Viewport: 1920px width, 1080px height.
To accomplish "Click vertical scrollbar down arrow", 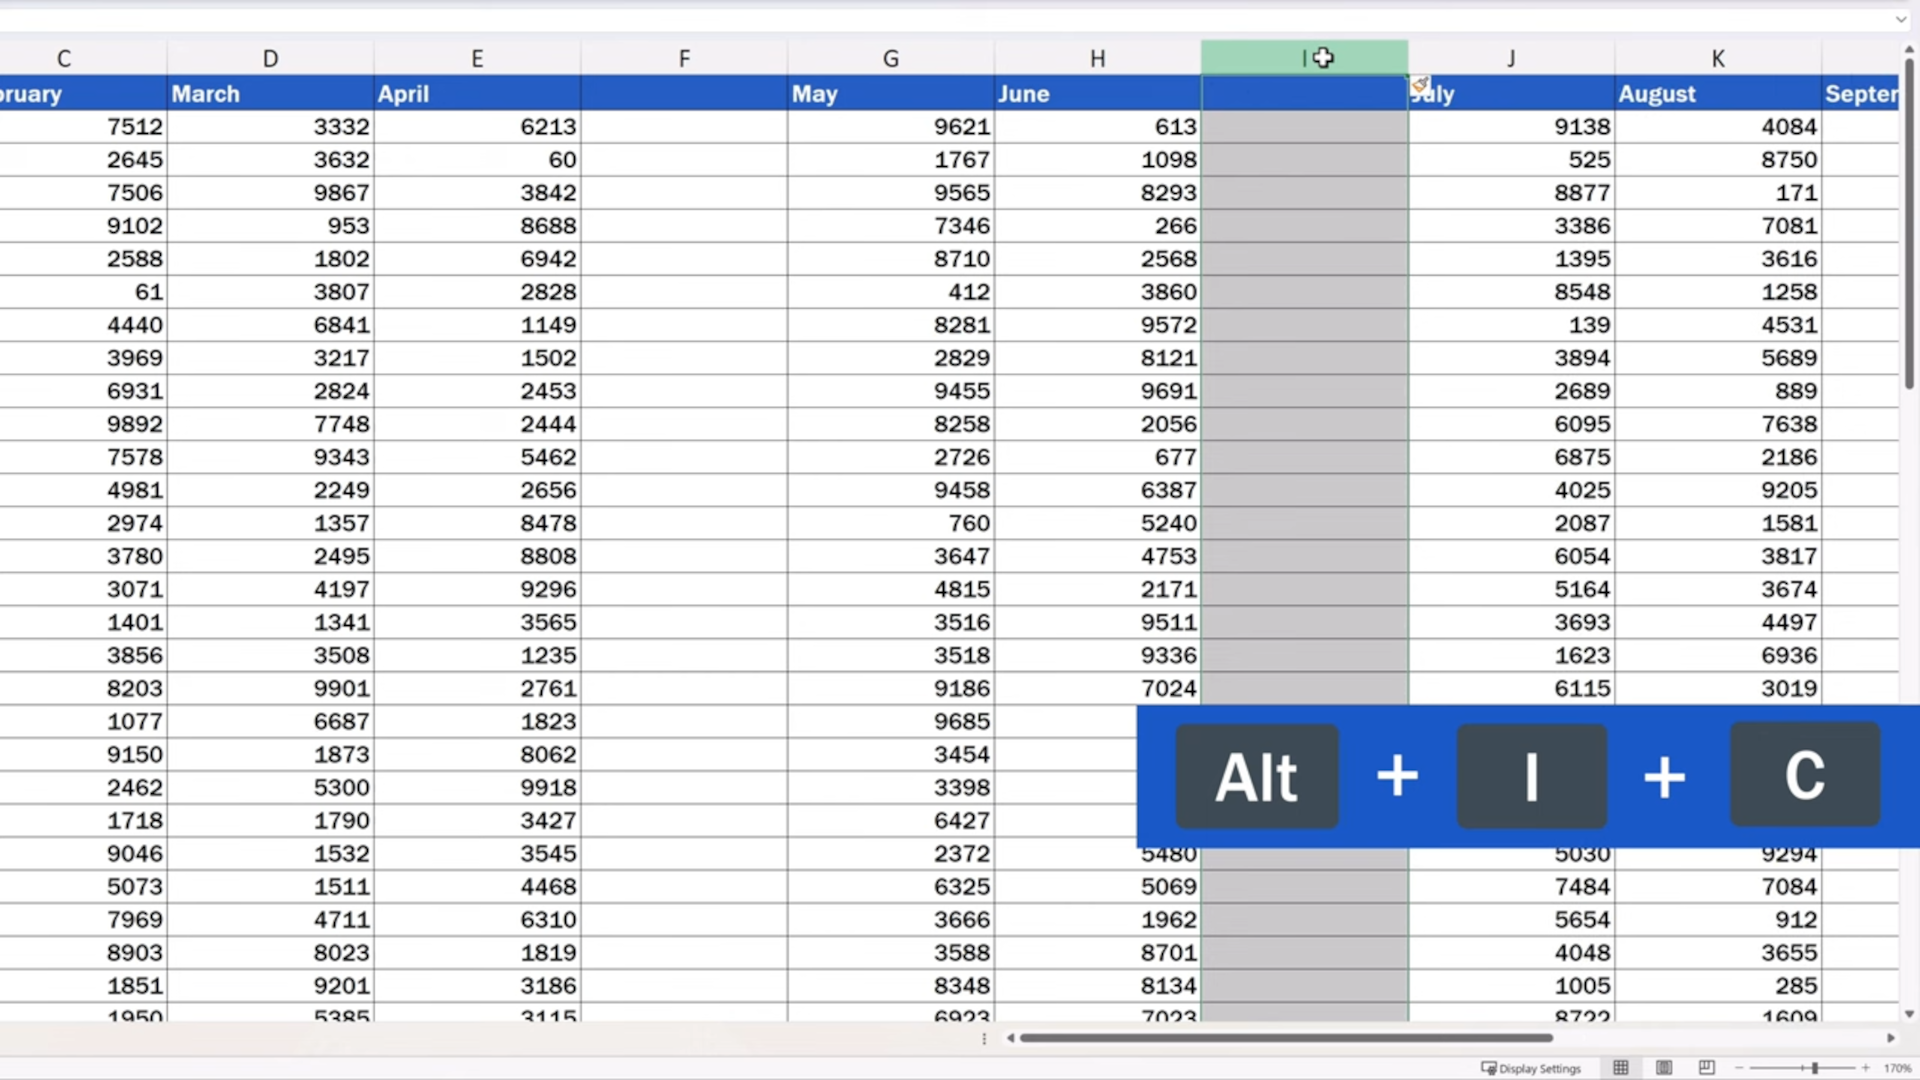I will (1908, 1014).
